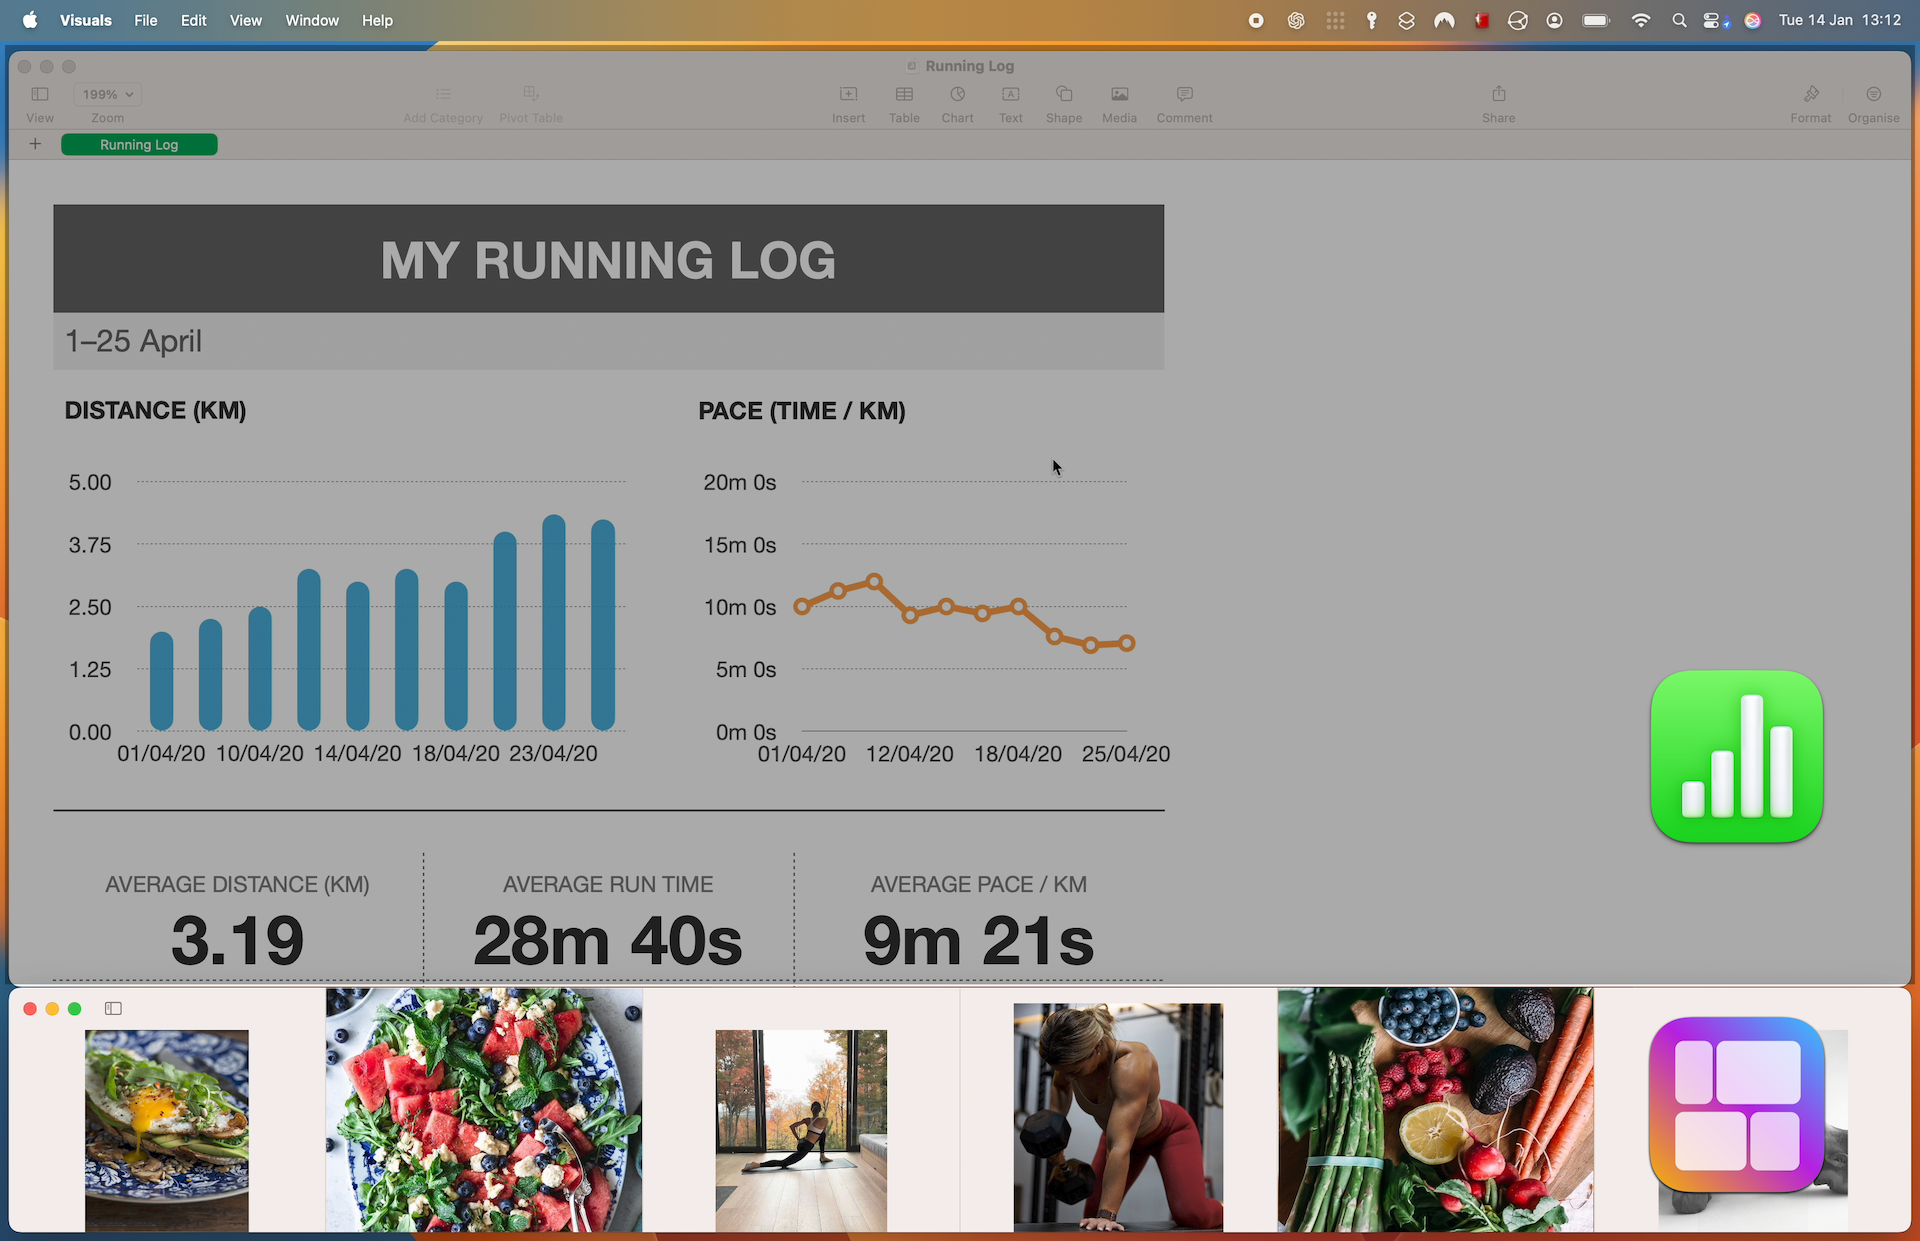
Task: Add a Comment to the sheet
Action: [x=1183, y=101]
